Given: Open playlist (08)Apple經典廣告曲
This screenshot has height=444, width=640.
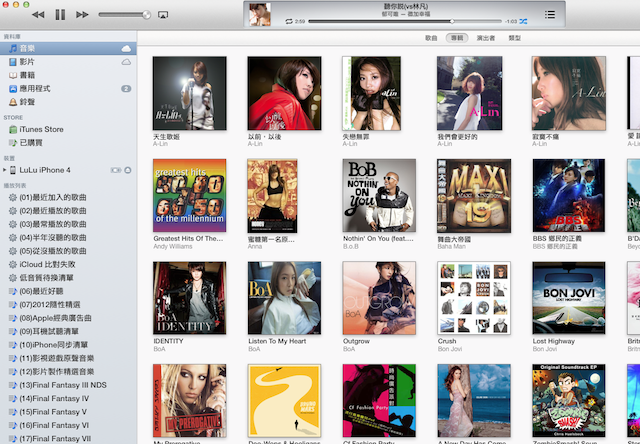Looking at the screenshot, I should click(68, 318).
